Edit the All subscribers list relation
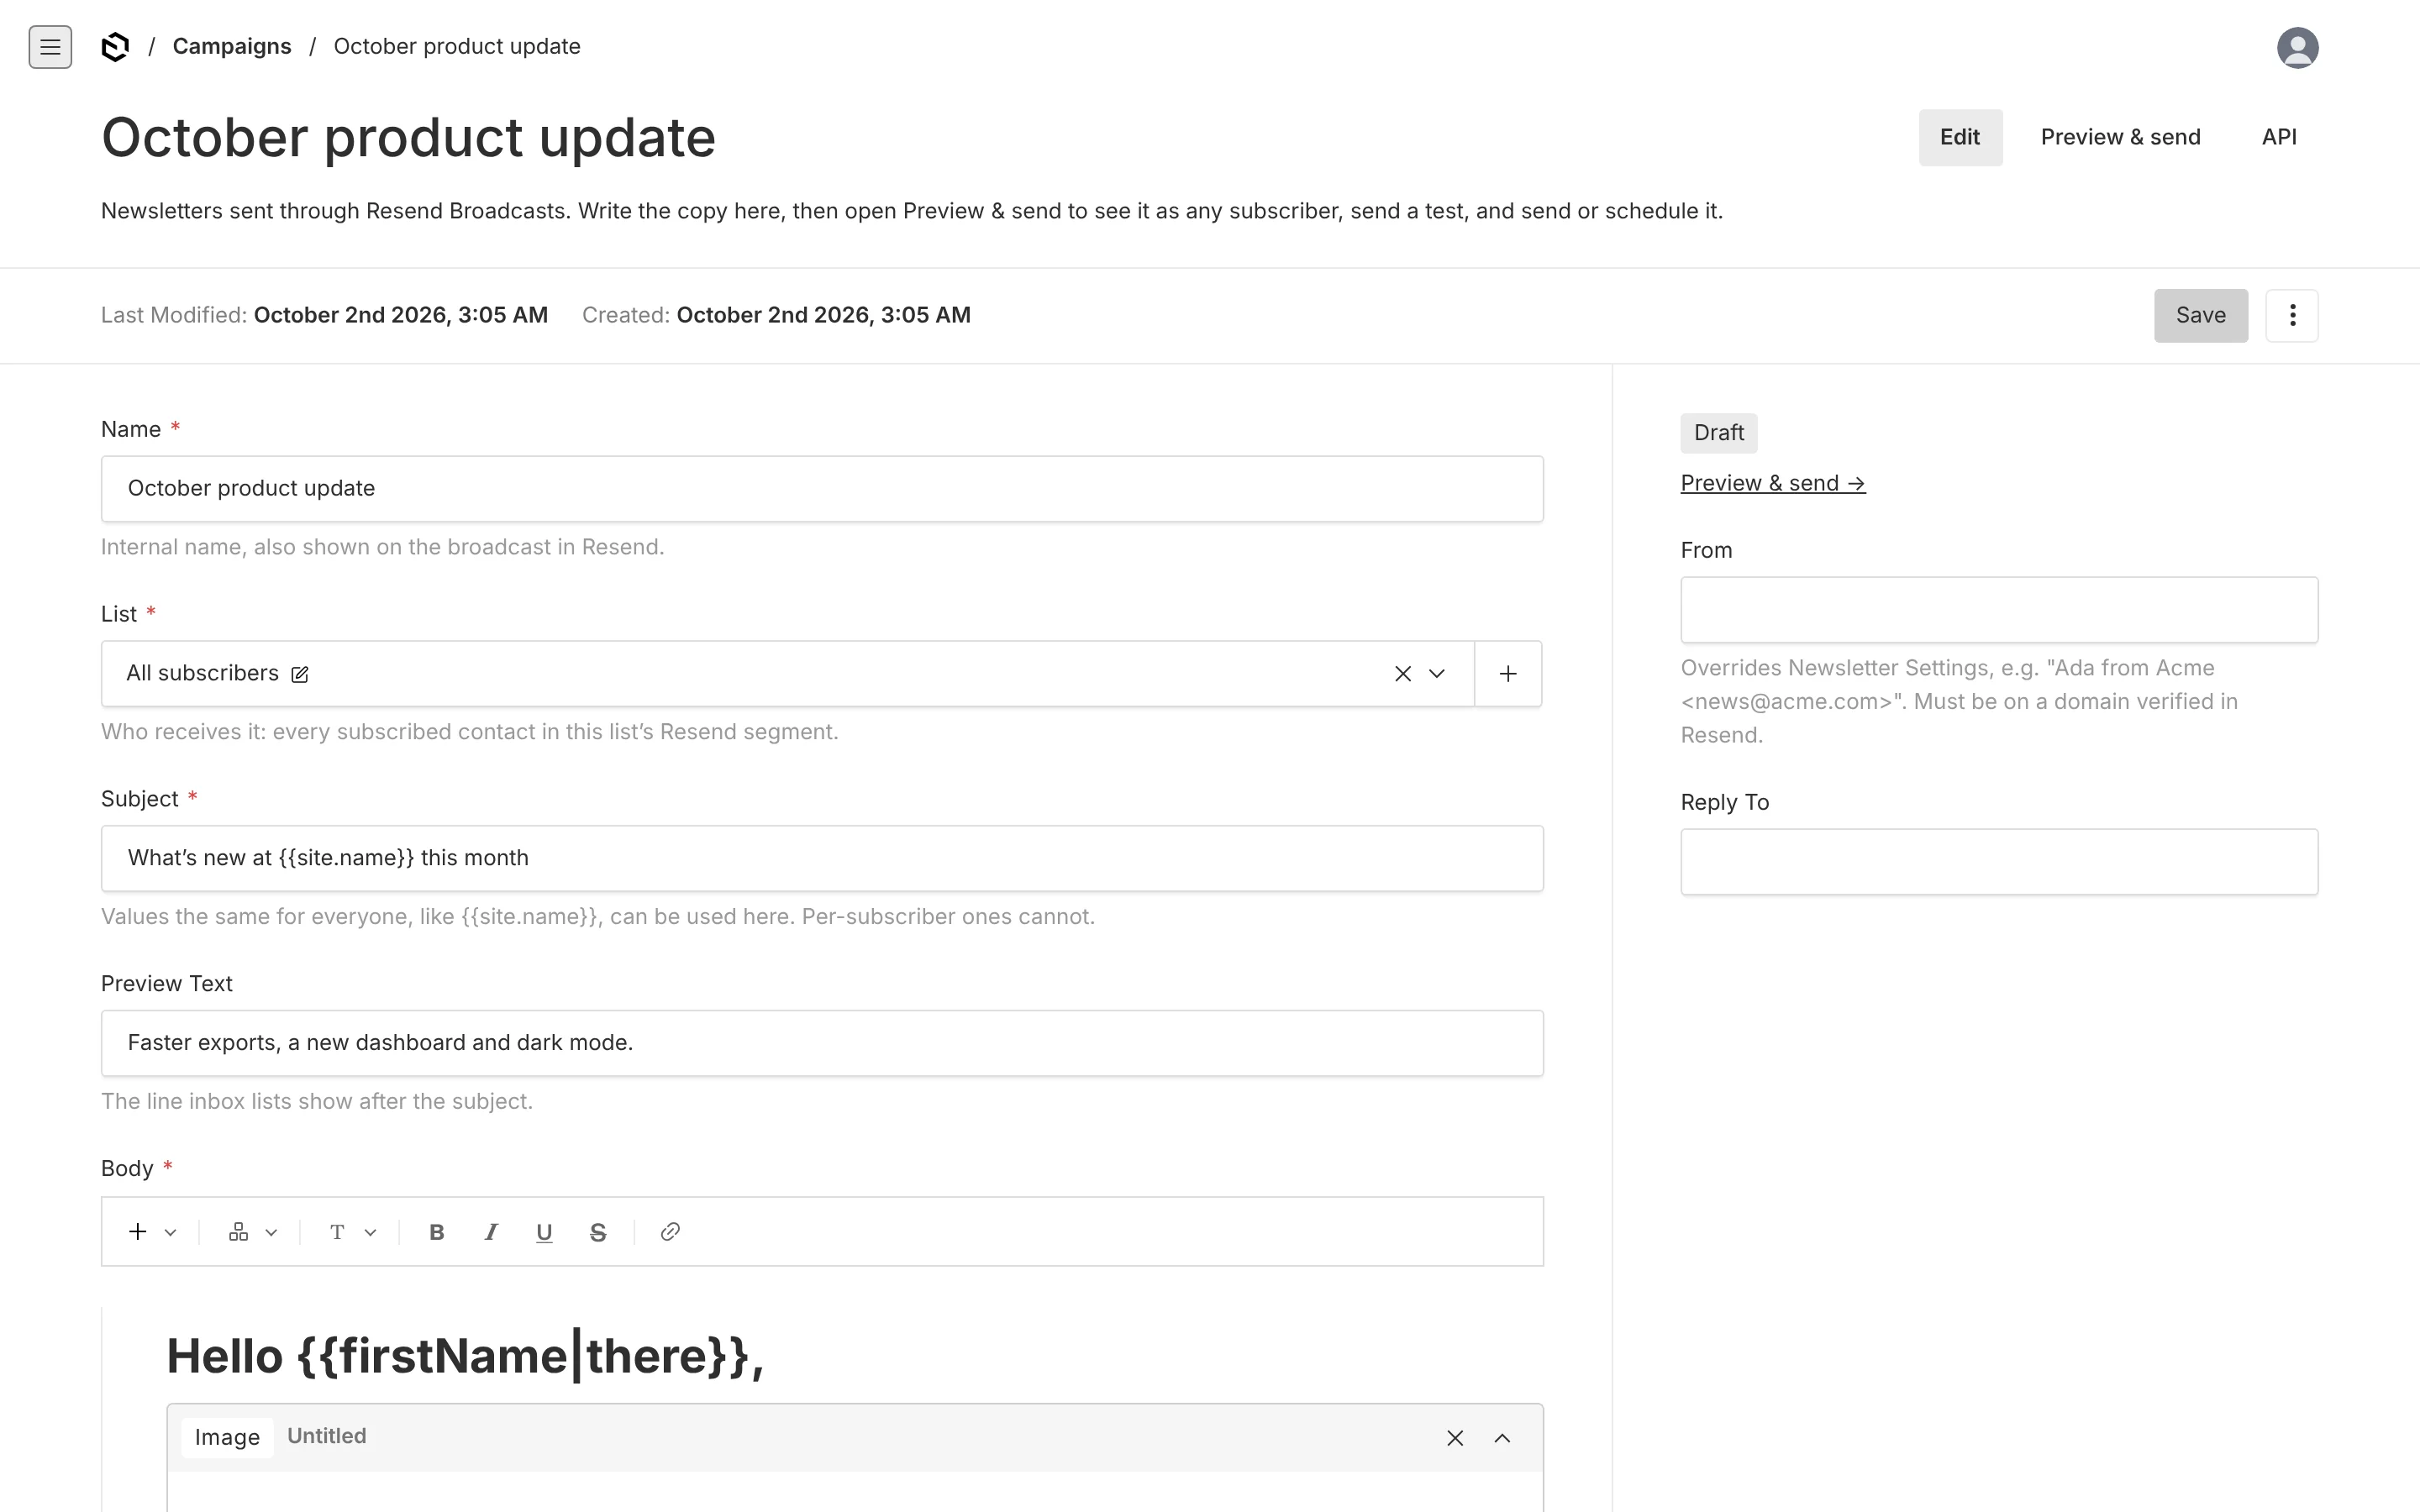Image resolution: width=2420 pixels, height=1512 pixels. 299,674
